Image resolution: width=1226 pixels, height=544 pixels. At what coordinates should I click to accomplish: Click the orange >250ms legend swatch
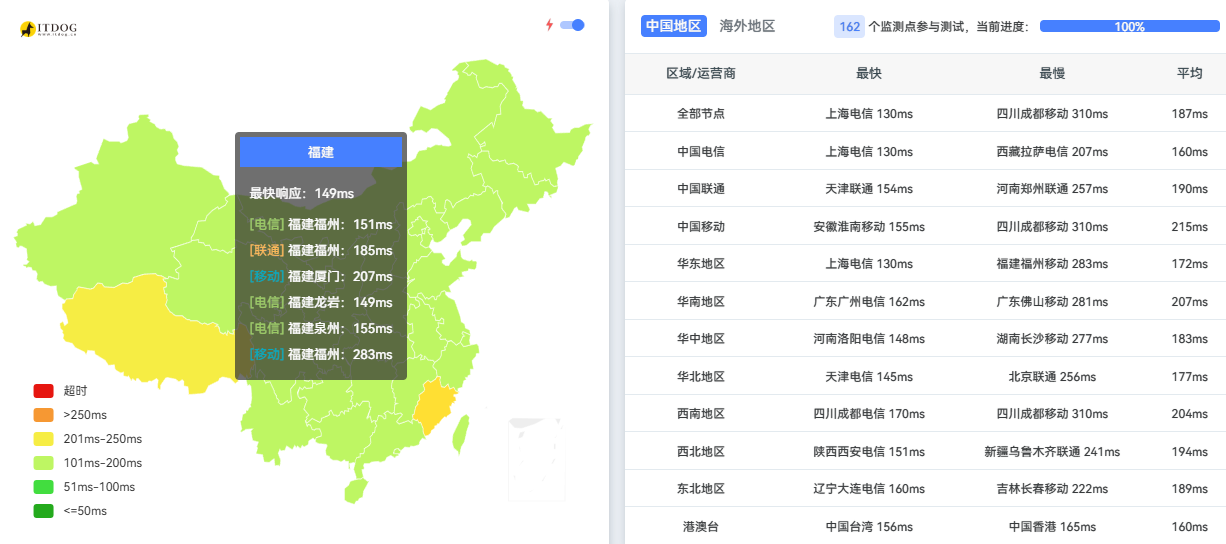(43, 415)
